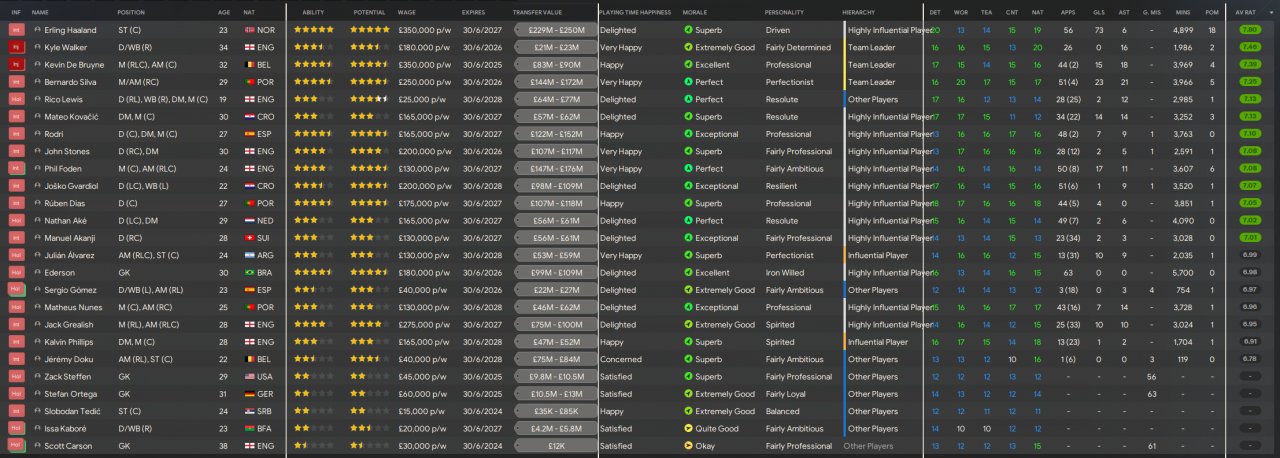Open Julián Álvarez's player profile

67,255
